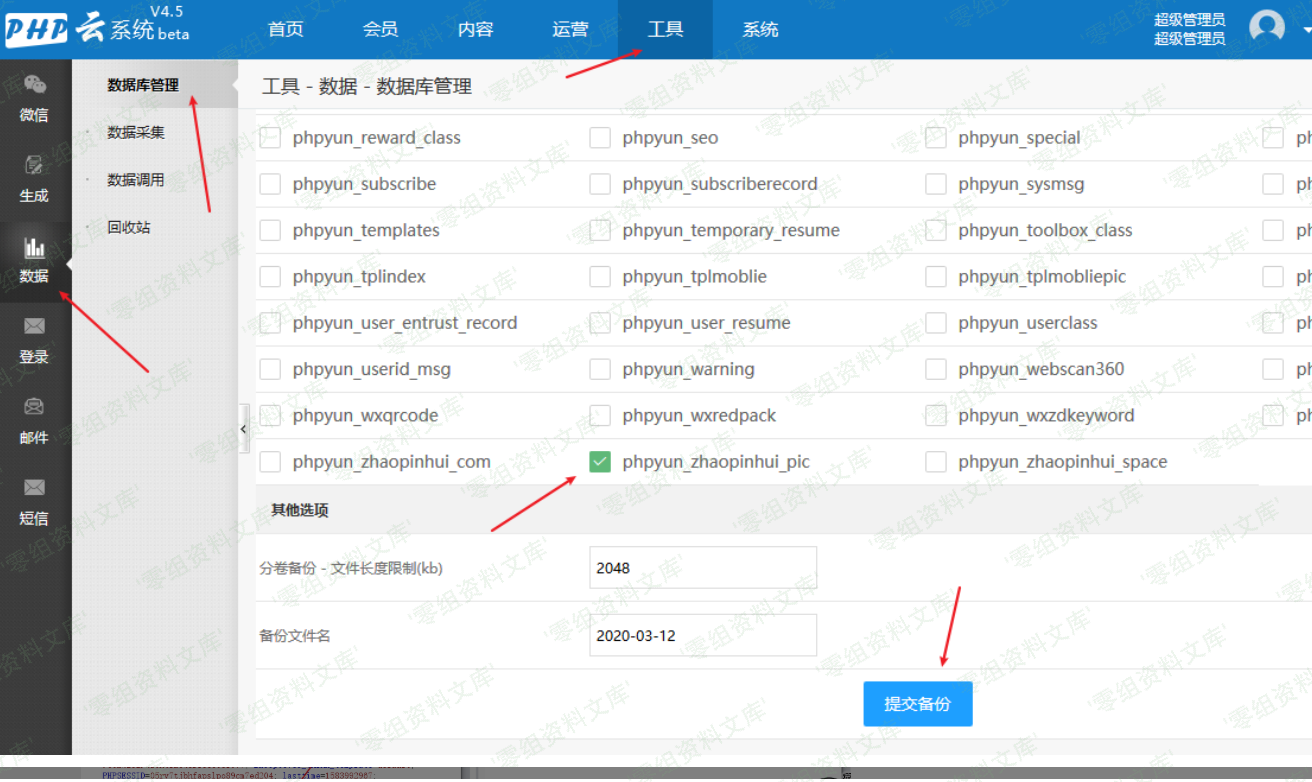The width and height of the screenshot is (1312, 782).
Task: Click the PHP云系统 logo
Action: 97,28
